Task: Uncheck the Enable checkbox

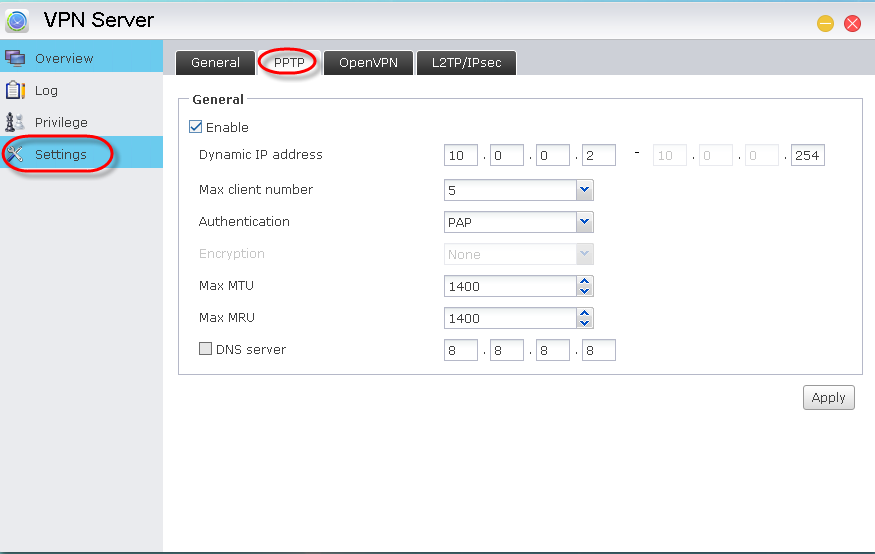Action: click(195, 127)
